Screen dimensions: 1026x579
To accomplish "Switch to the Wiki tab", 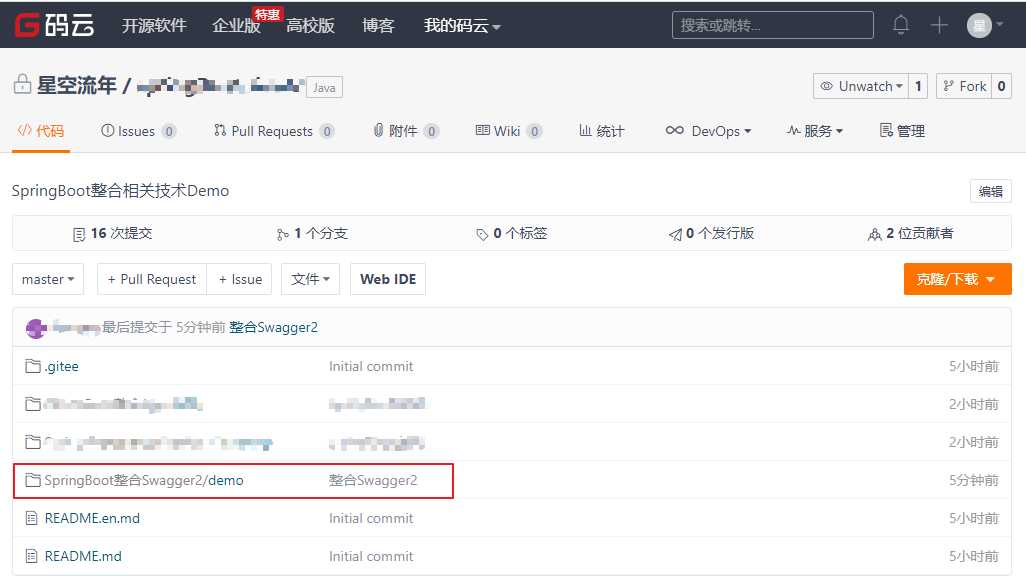I will [x=508, y=131].
